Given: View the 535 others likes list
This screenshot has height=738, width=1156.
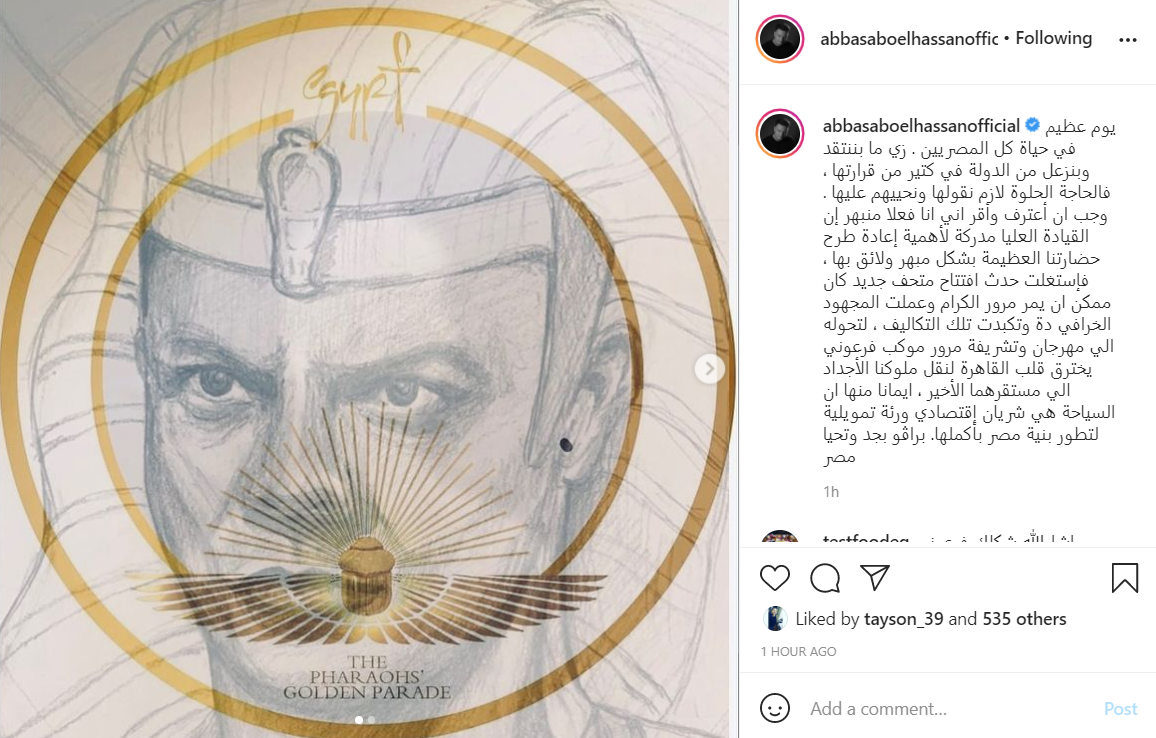Looking at the screenshot, I should (1024, 619).
